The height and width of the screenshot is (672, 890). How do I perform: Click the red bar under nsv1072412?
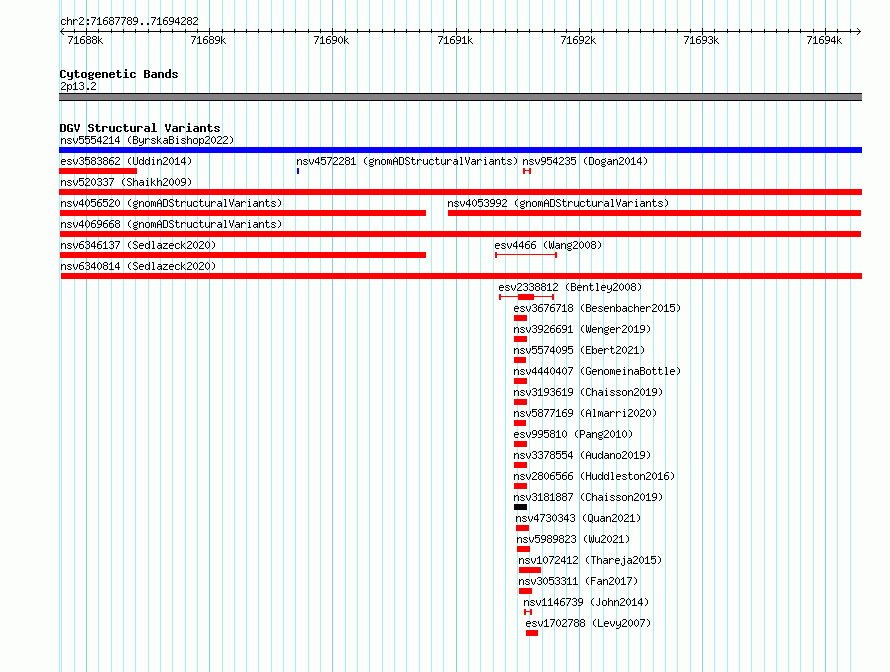pyautogui.click(x=530, y=570)
